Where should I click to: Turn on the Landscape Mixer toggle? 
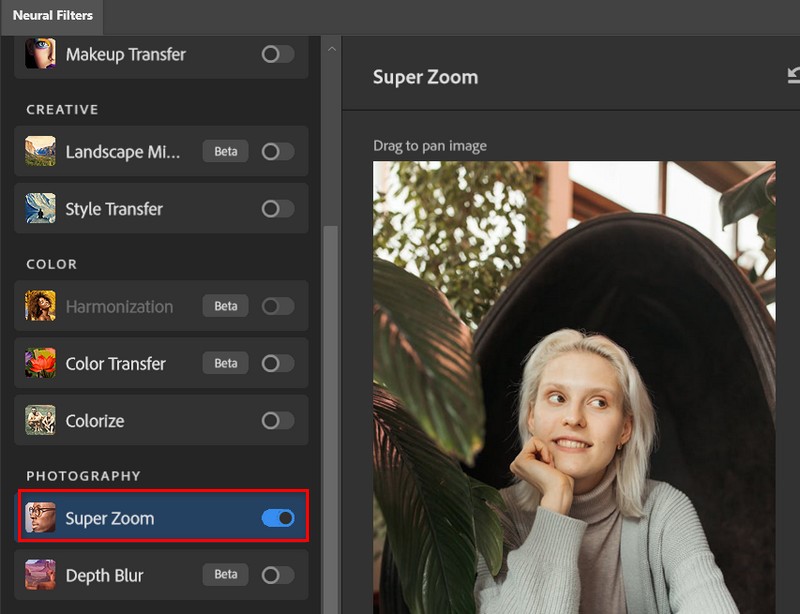tap(278, 151)
